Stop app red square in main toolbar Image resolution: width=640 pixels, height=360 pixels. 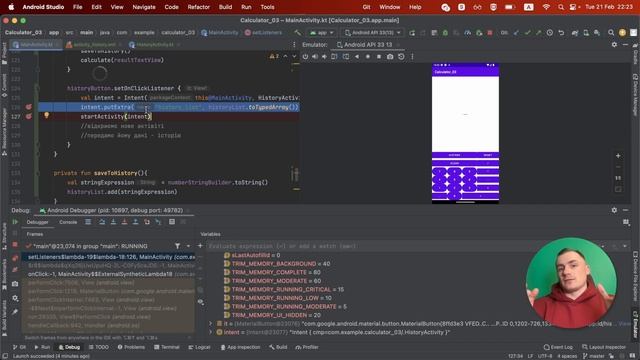pos(490,33)
